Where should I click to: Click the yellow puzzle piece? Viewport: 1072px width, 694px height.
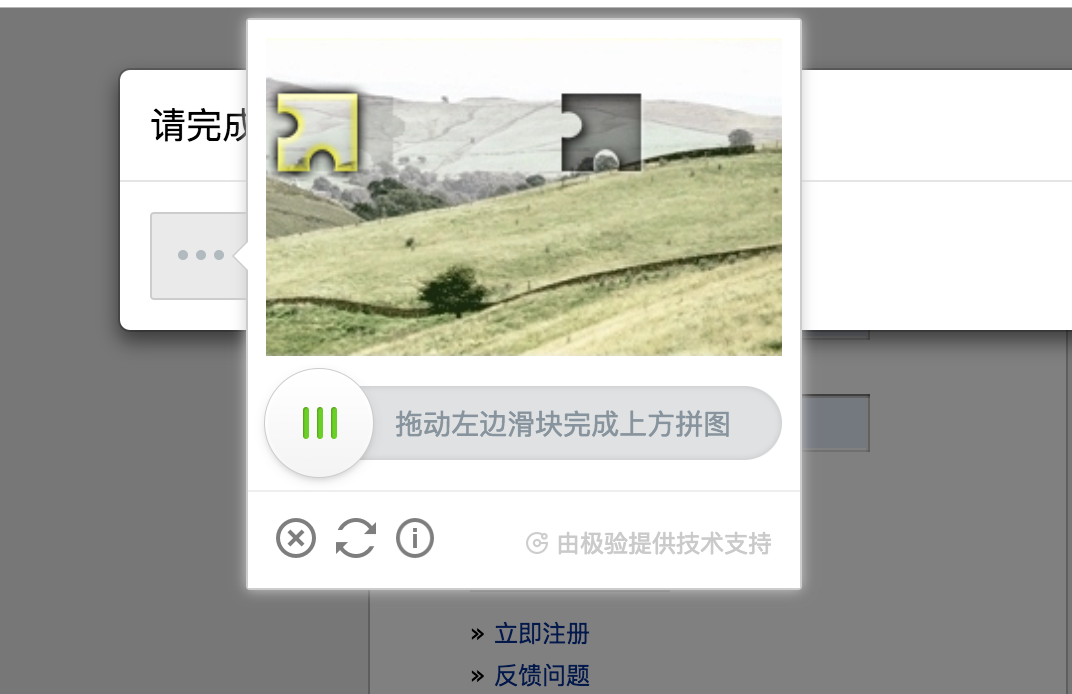[x=317, y=132]
